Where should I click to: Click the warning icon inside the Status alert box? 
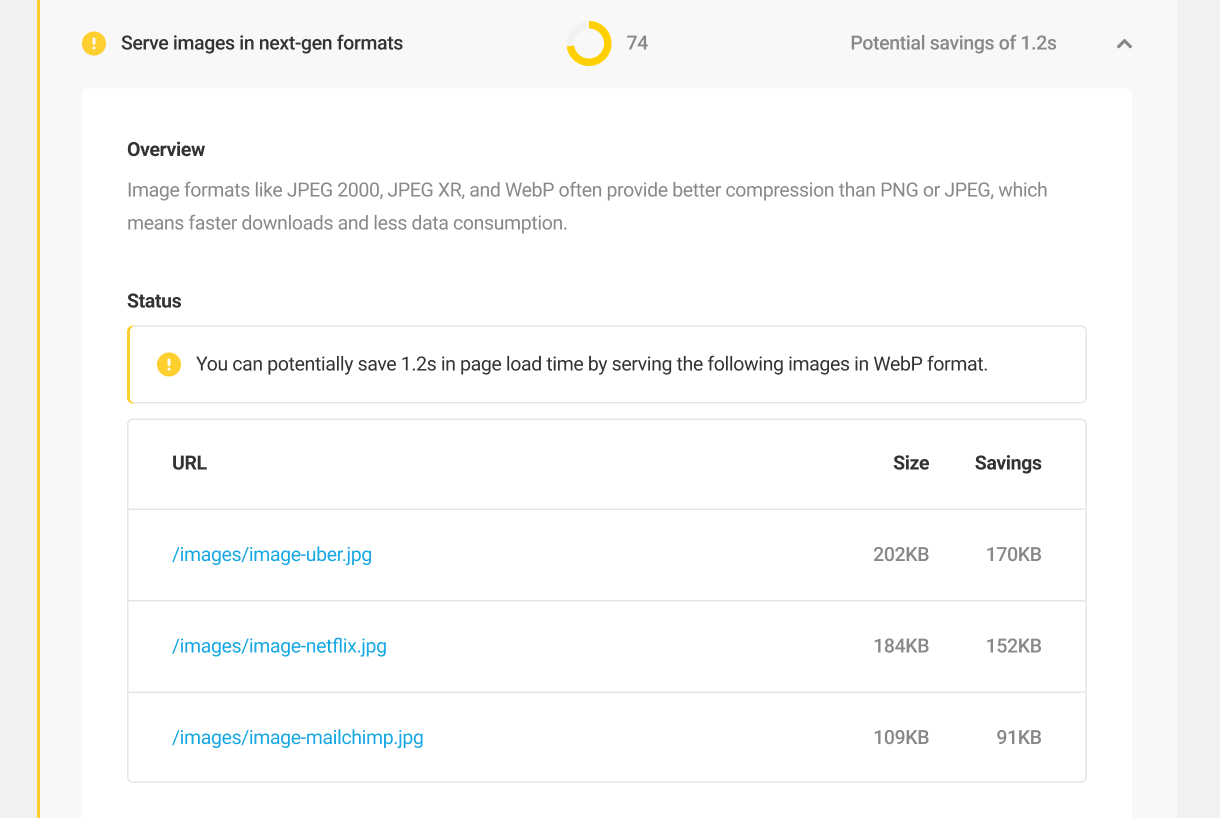point(169,364)
